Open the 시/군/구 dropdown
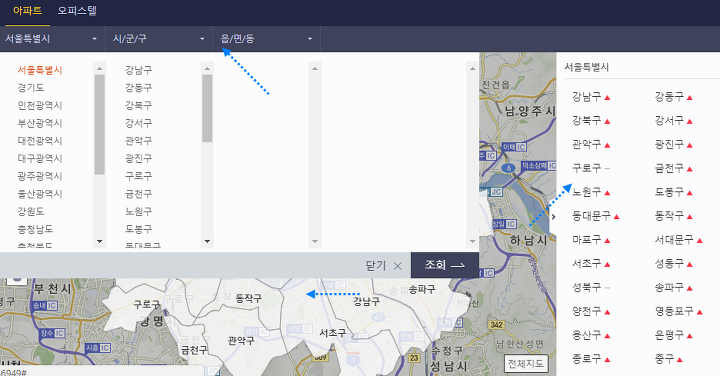Image resolution: width=720 pixels, height=376 pixels. click(x=158, y=39)
